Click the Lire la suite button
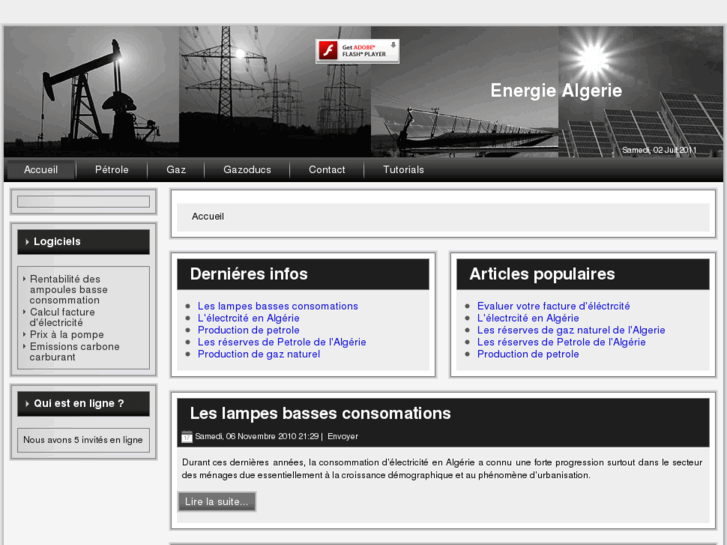Image resolution: width=727 pixels, height=545 pixels. tap(217, 502)
